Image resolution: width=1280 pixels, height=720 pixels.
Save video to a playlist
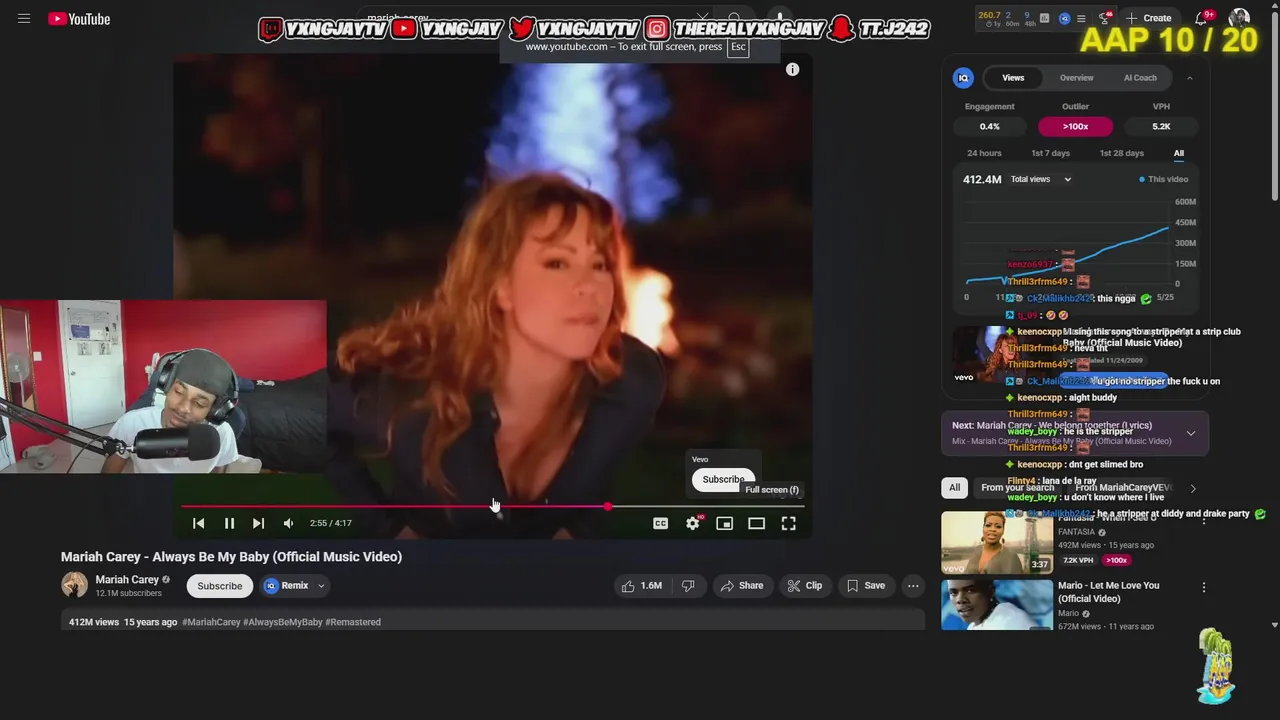pyautogui.click(x=865, y=586)
